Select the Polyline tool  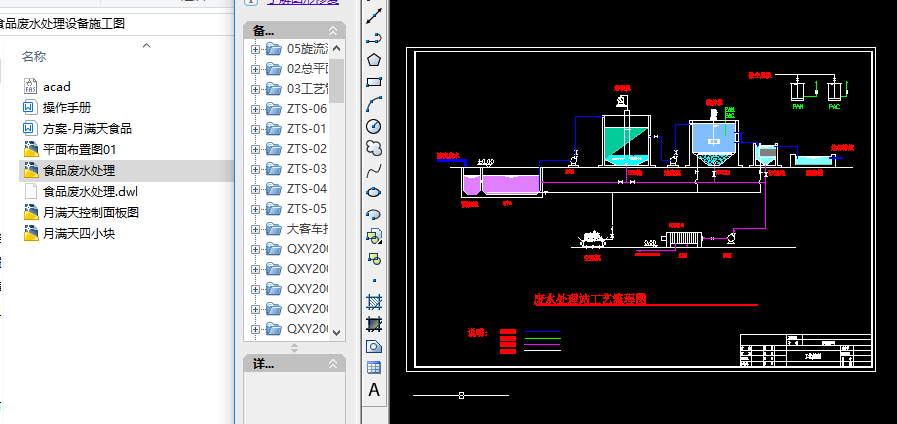pyautogui.click(x=374, y=38)
